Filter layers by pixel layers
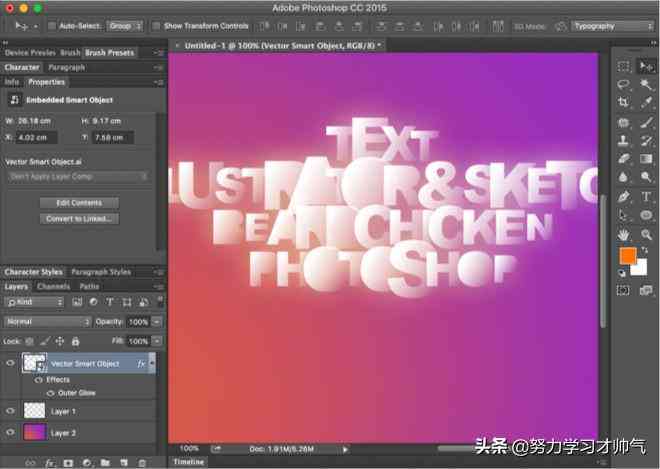 point(77,302)
